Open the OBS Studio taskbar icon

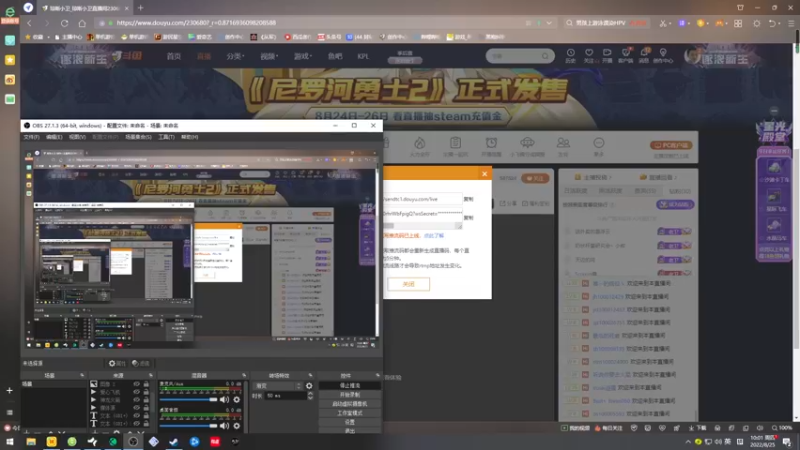pos(133,441)
